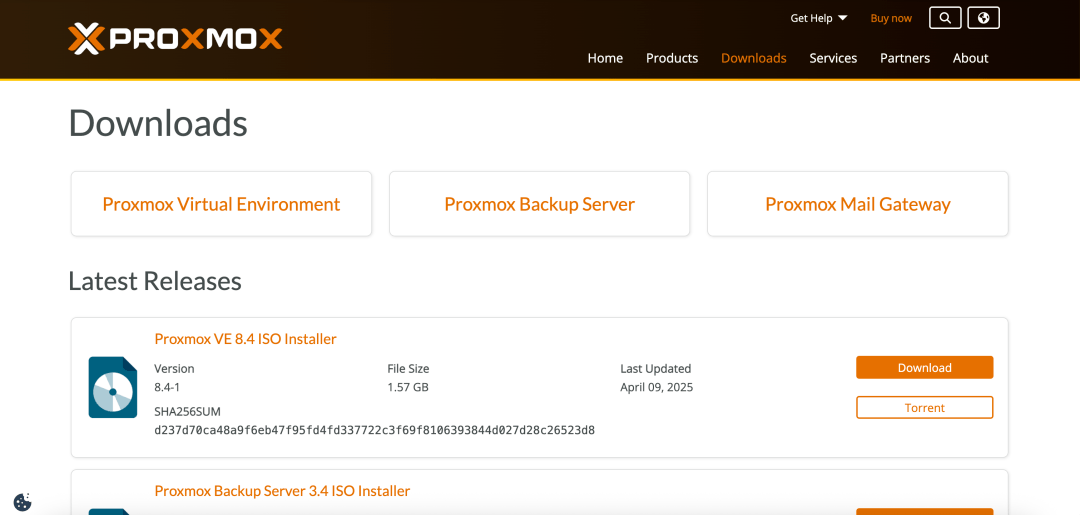Open the About menu
The width and height of the screenshot is (1080, 515).
click(x=970, y=59)
